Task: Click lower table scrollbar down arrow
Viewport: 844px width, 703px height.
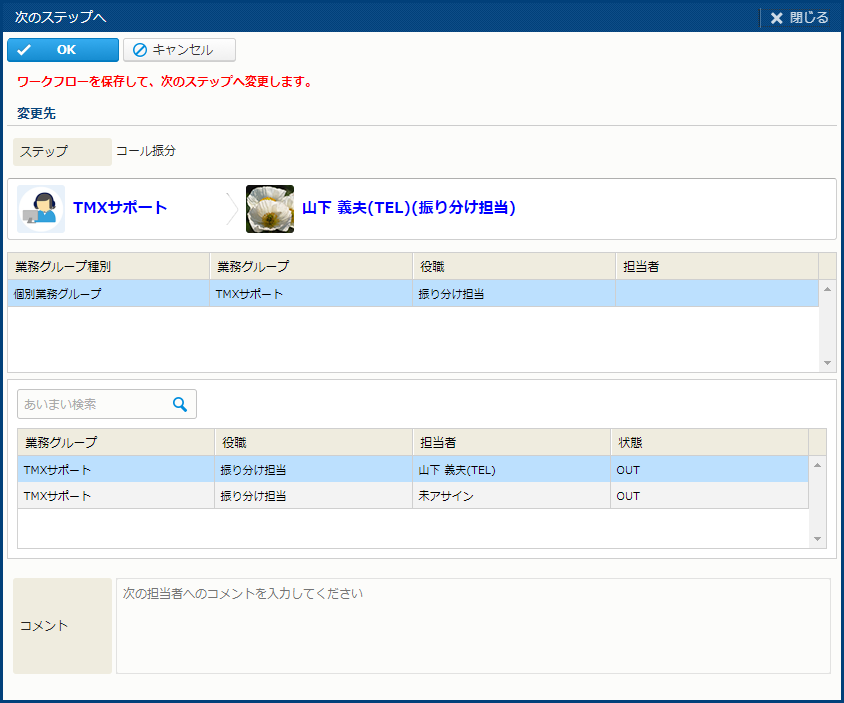Action: [818, 539]
